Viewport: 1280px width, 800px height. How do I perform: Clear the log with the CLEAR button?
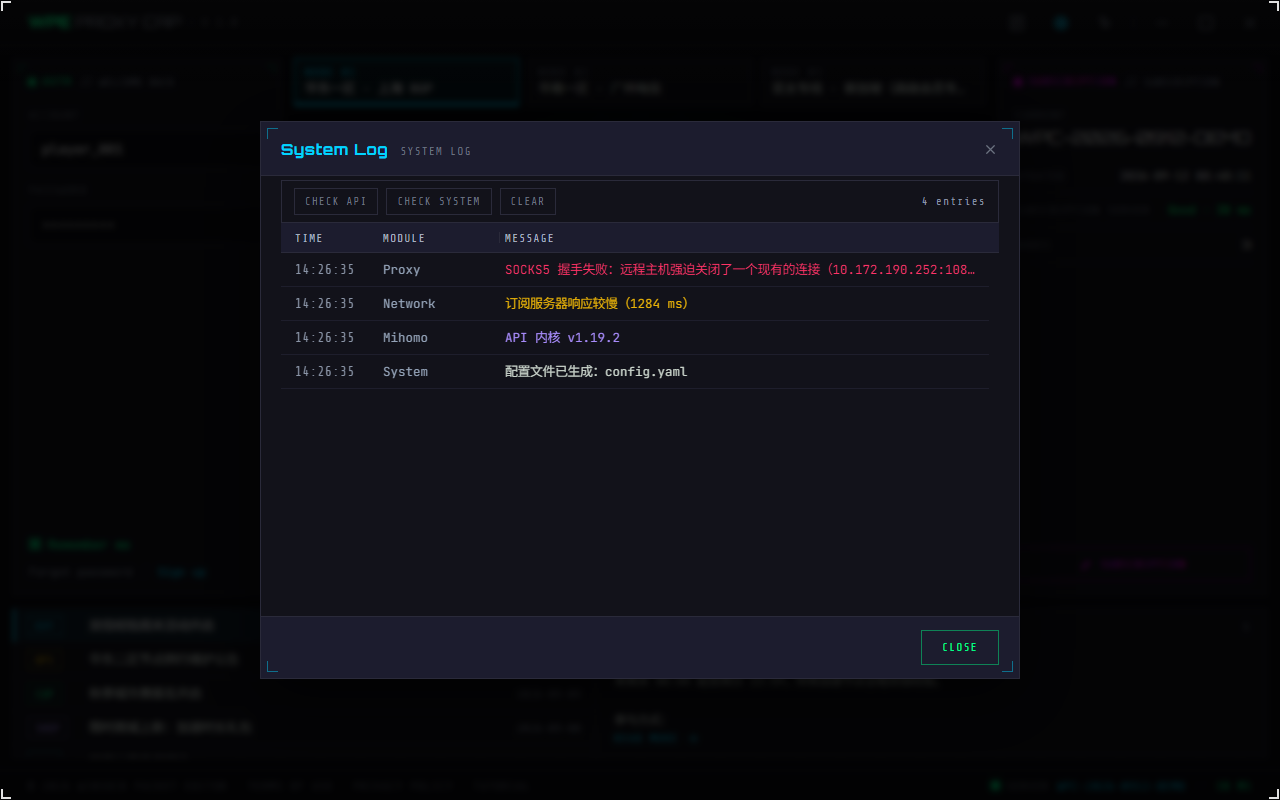(x=528, y=201)
